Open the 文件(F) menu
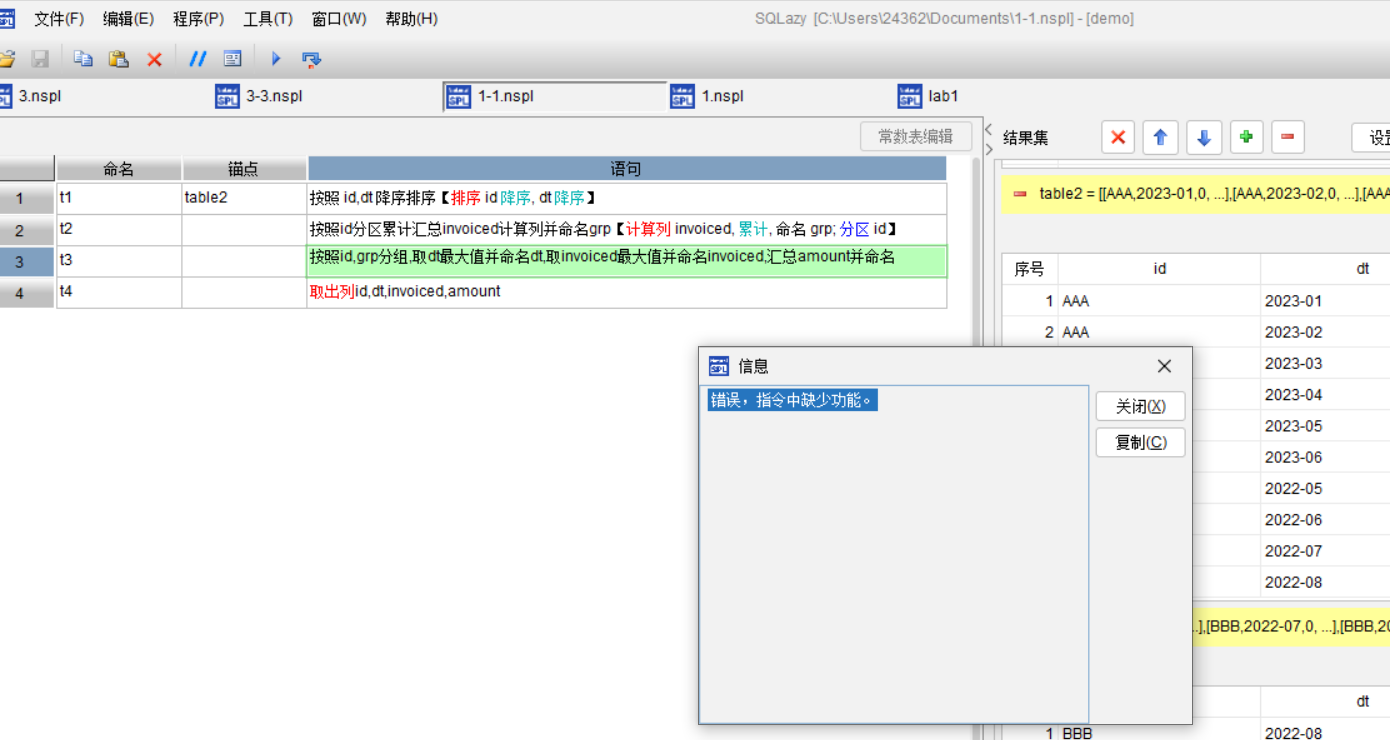Viewport: 1390px width, 740px height. [59, 19]
